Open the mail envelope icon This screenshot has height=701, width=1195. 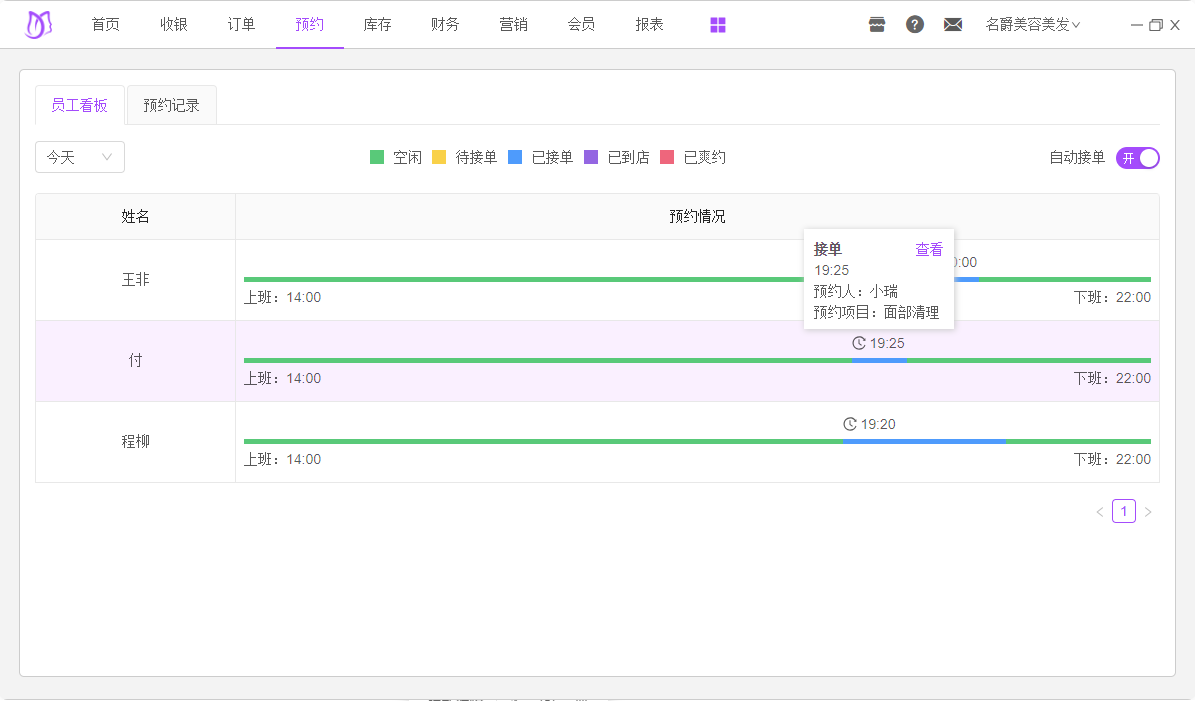(x=953, y=25)
